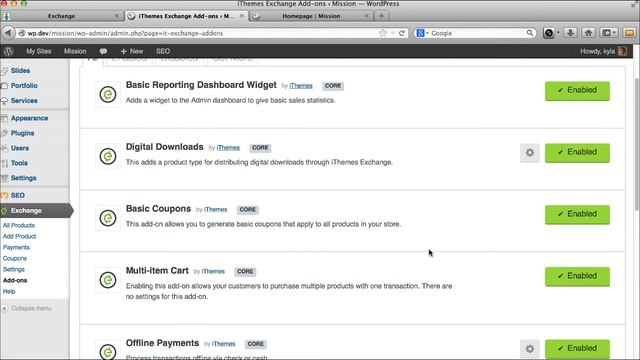Toggle Enabled button for Basic Coupons
This screenshot has height=360, width=640.
point(577,215)
